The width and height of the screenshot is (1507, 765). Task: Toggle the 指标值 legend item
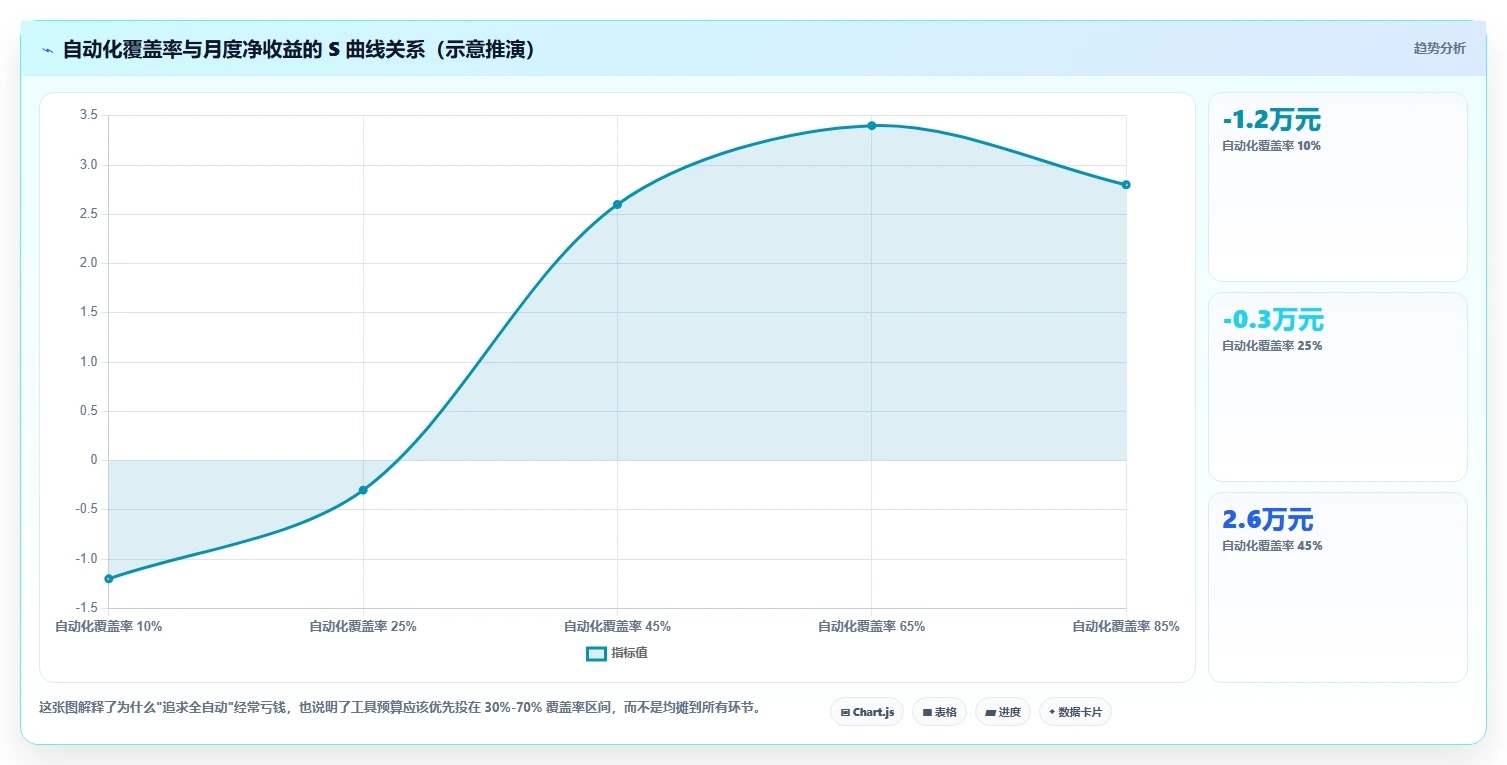(617, 653)
